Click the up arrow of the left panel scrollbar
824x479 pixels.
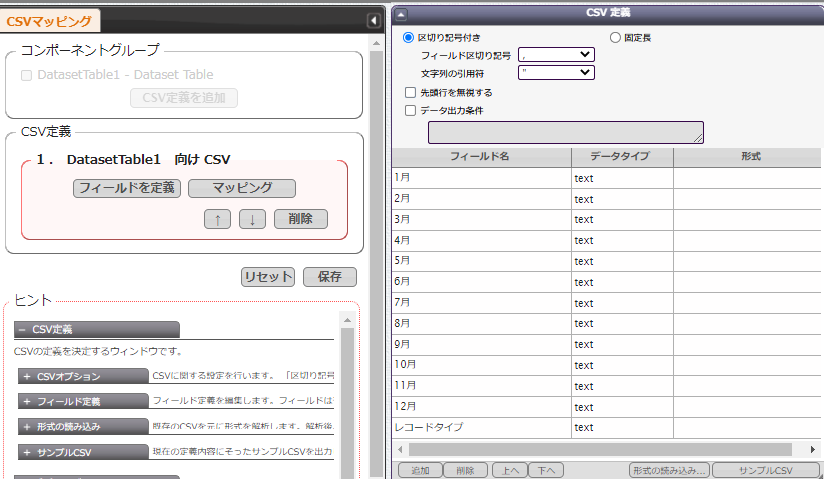click(376, 43)
